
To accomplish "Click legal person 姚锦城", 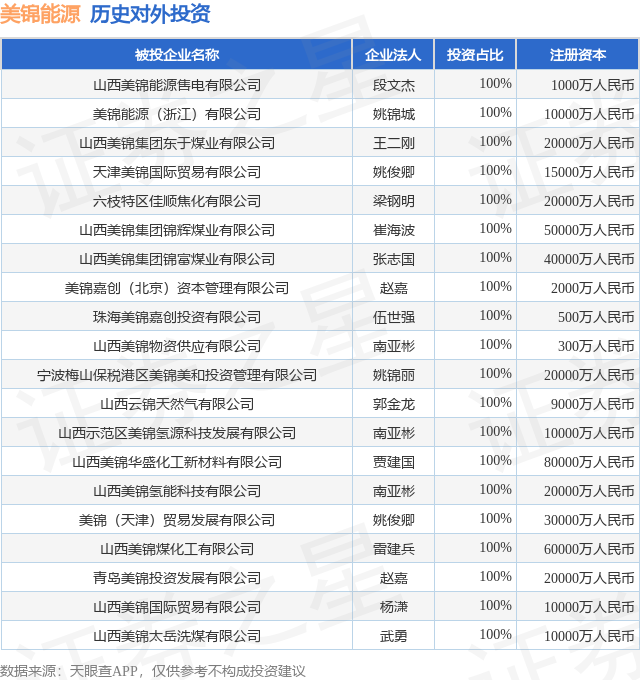I will (x=394, y=114).
